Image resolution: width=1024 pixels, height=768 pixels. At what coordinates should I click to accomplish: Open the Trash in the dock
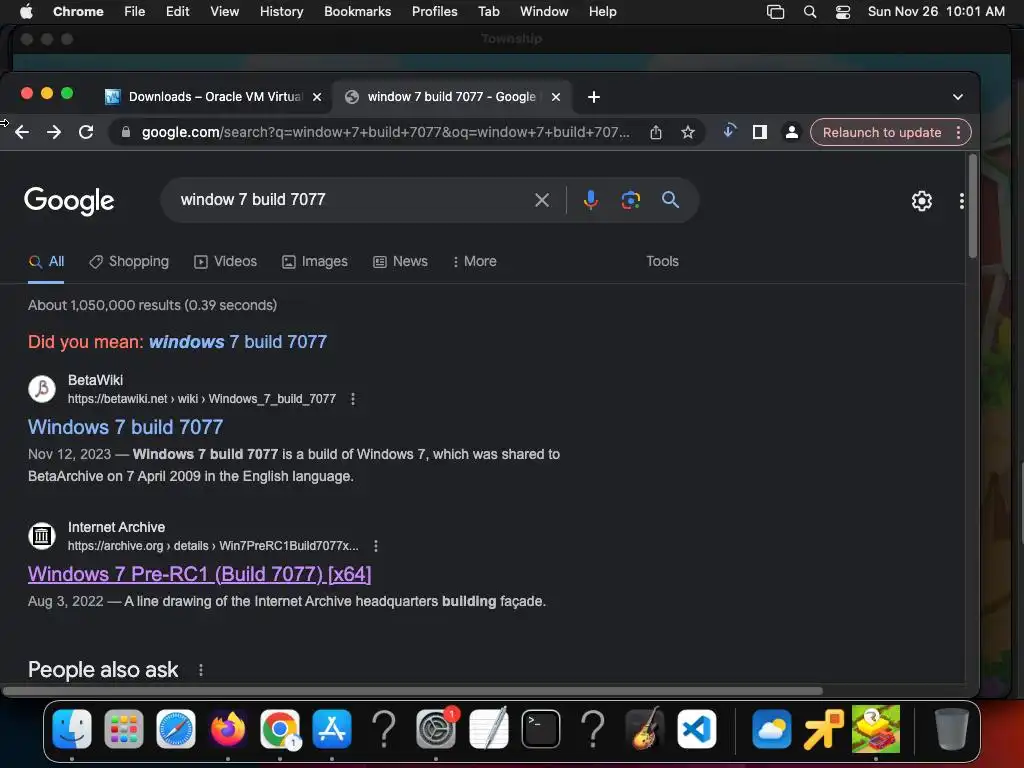[952, 729]
